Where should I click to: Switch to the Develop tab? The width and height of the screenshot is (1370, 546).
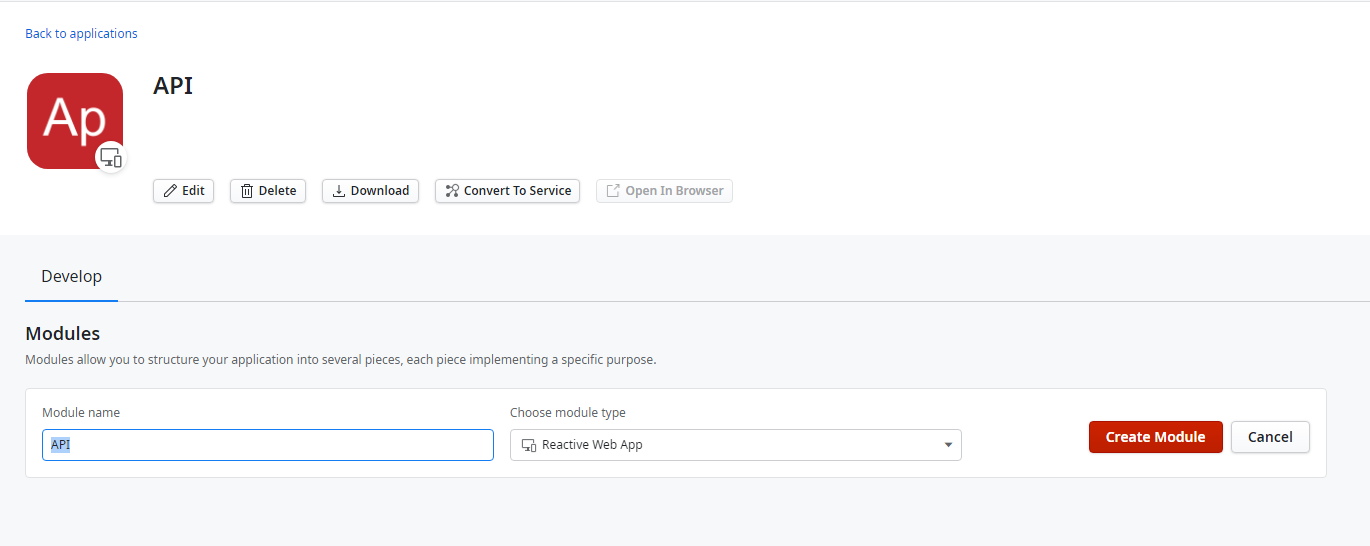point(71,276)
